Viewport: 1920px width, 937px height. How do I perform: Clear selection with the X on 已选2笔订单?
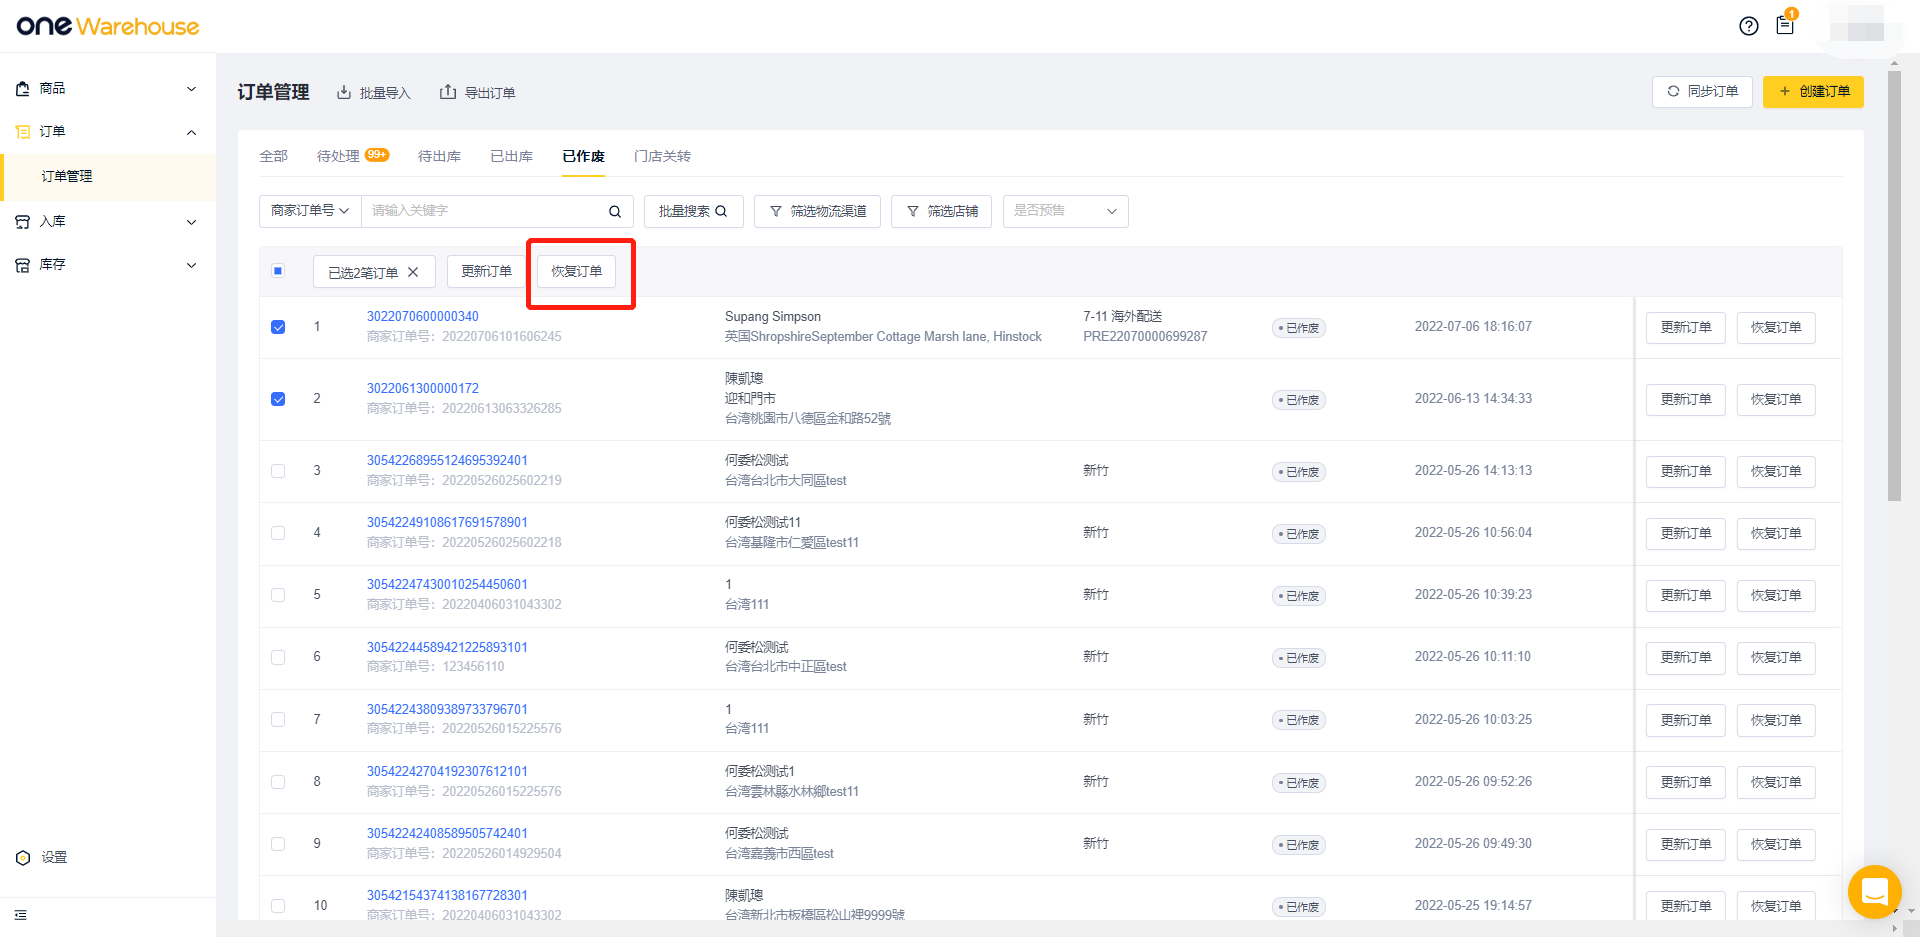click(x=413, y=272)
